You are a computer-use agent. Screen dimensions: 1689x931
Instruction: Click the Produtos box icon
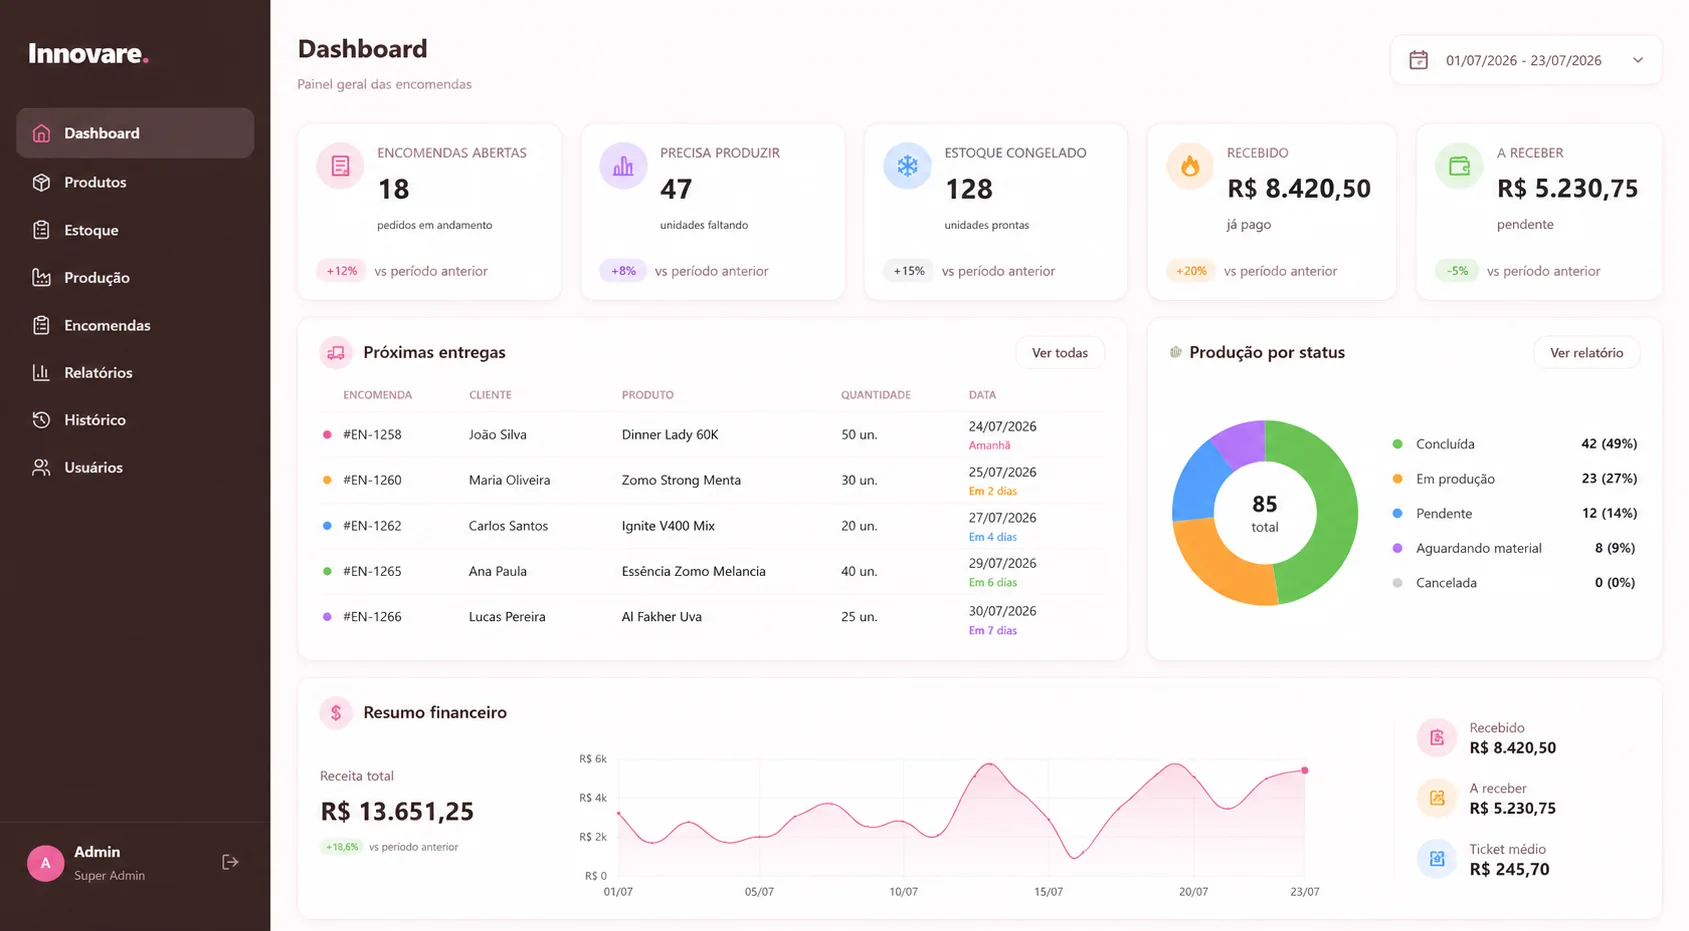[x=41, y=182]
